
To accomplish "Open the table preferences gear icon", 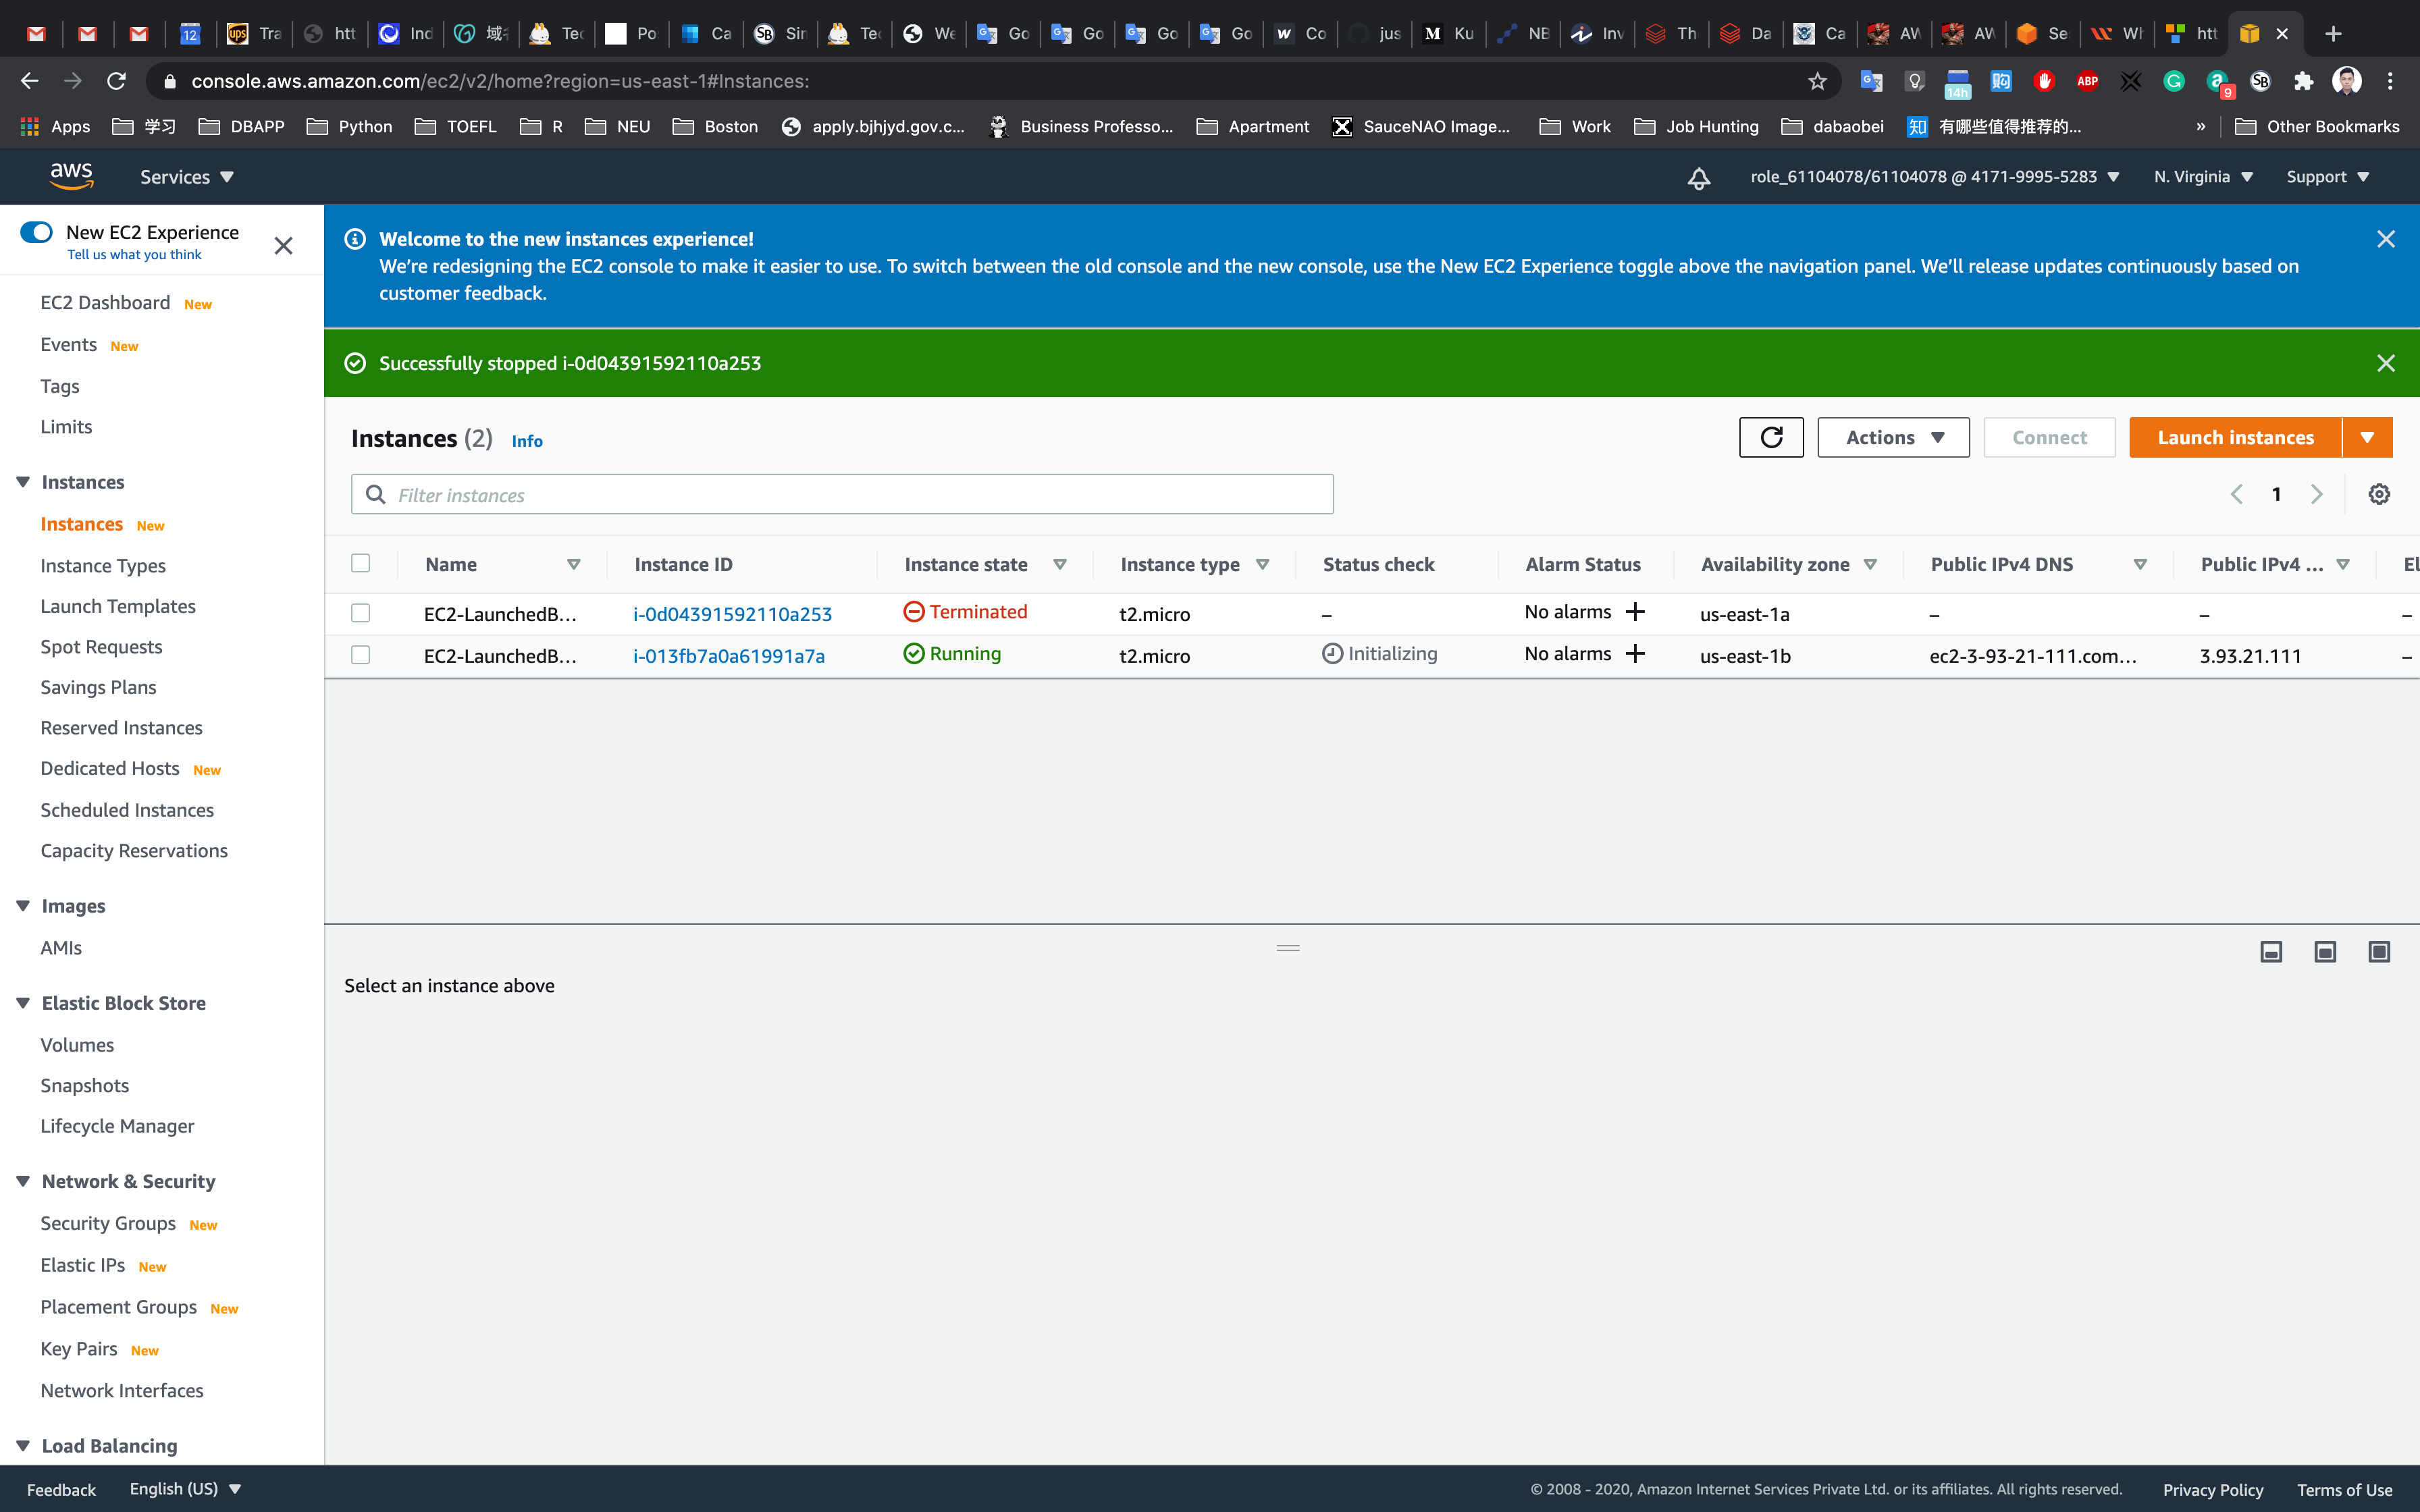I will (x=2379, y=494).
